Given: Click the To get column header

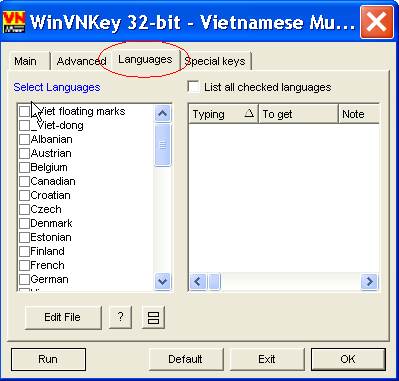Looking at the screenshot, I should coord(298,114).
